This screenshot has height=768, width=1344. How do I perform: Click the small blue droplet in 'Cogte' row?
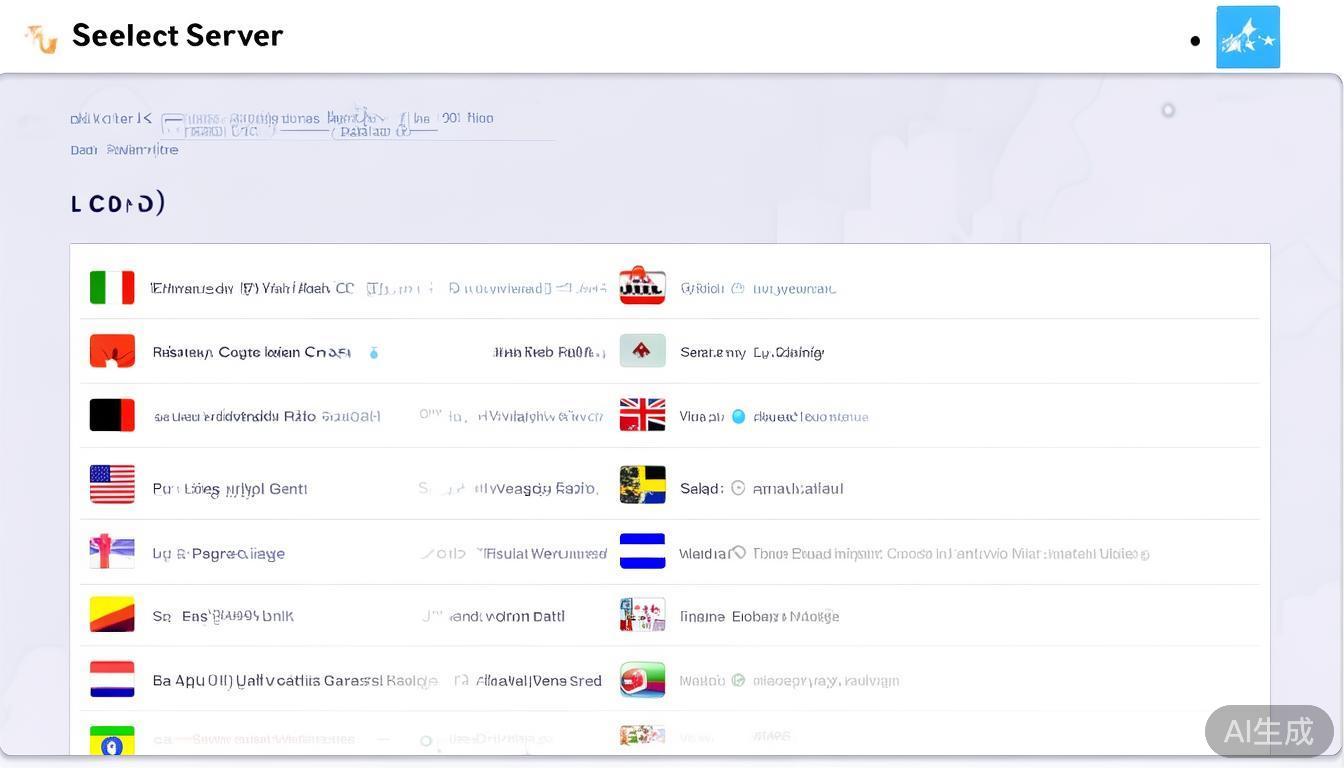point(374,352)
